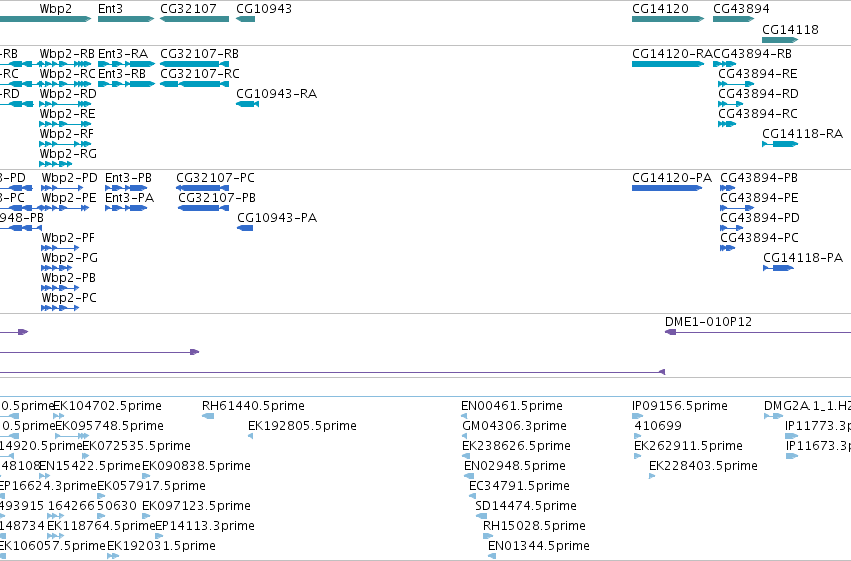Click EST IP09156.5prime

(637, 416)
